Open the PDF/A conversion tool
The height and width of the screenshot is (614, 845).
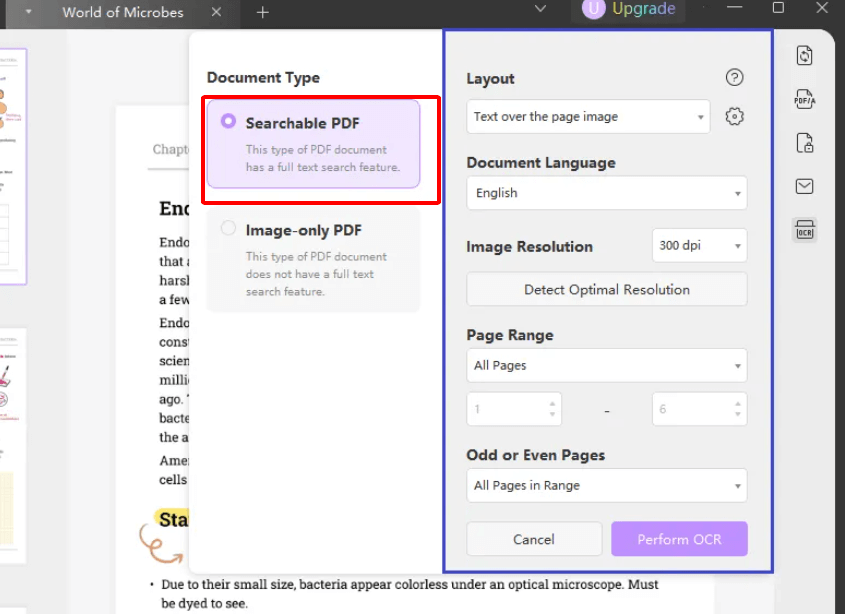pos(804,100)
